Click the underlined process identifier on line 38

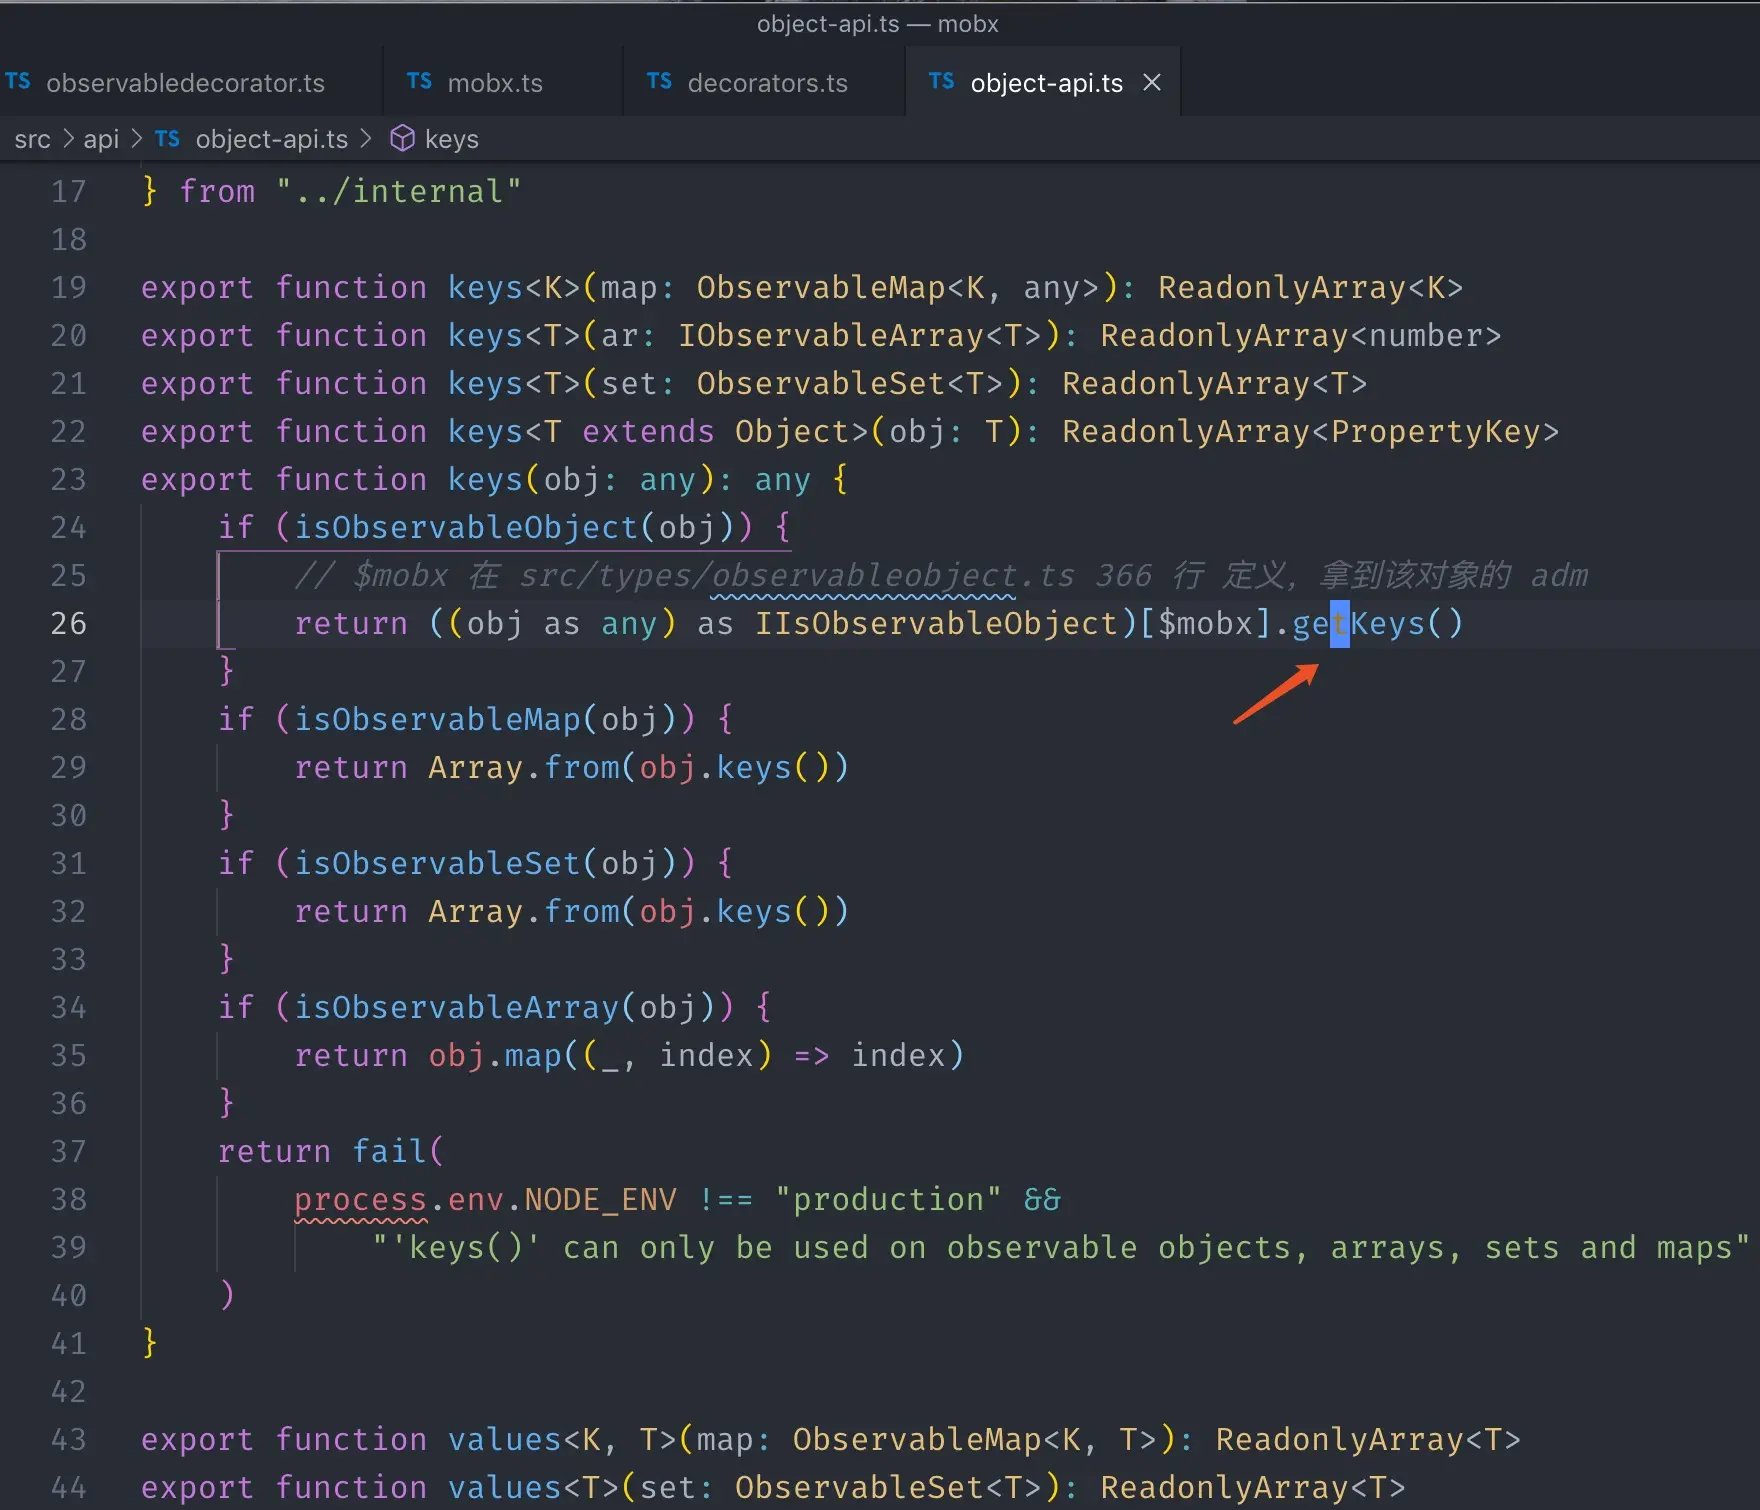(360, 1199)
